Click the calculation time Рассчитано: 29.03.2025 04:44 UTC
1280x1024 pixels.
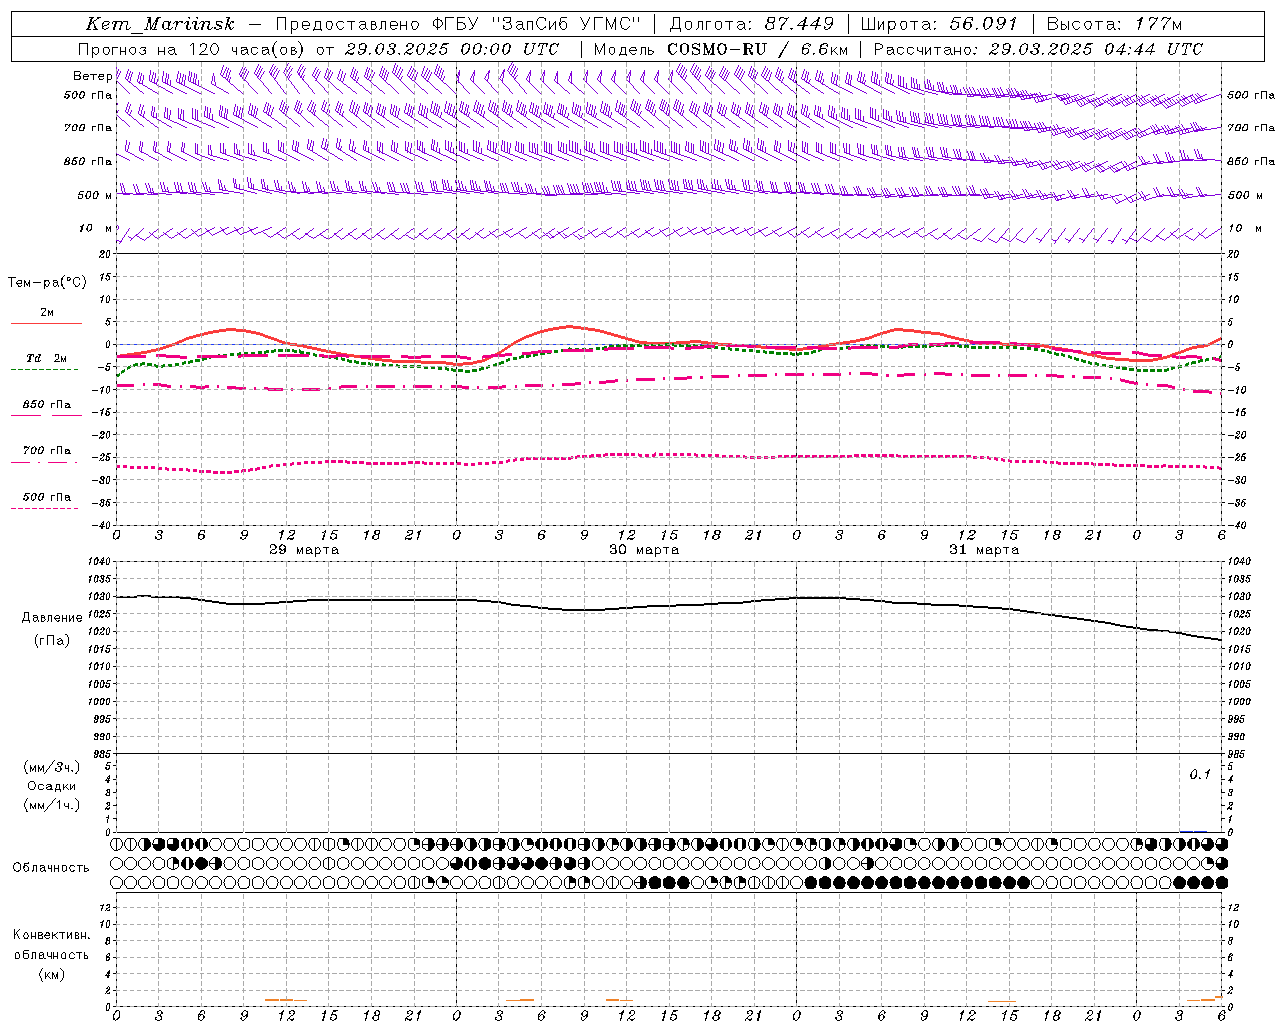[x=1038, y=49]
